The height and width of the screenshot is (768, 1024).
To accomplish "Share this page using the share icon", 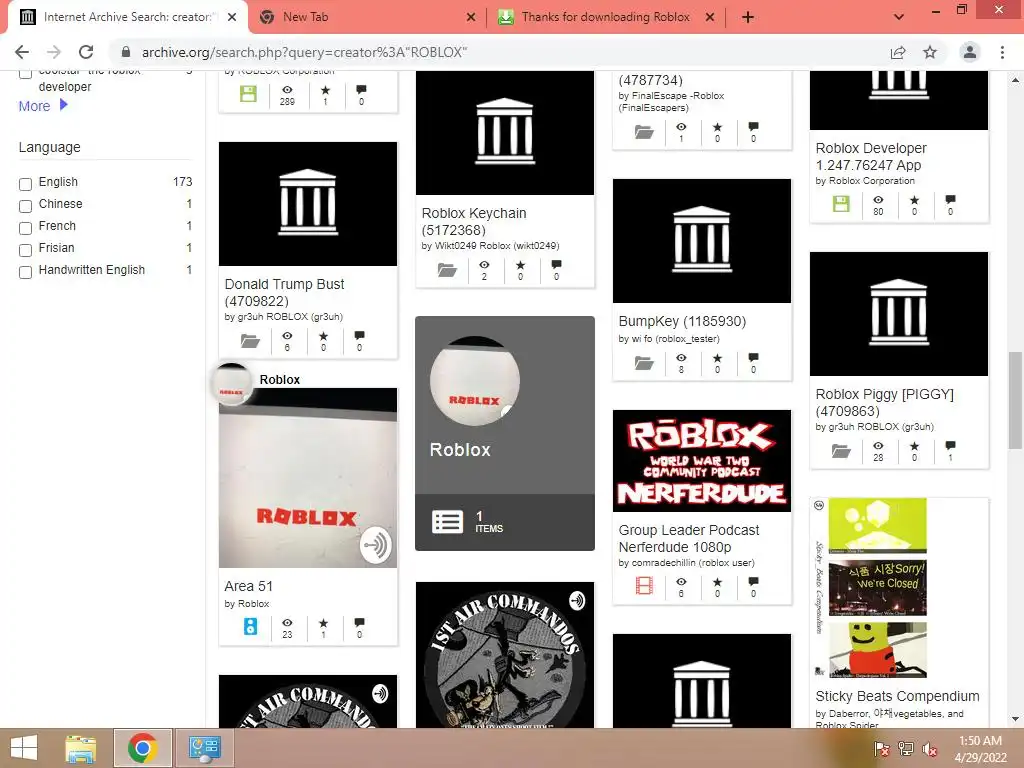I will [898, 52].
